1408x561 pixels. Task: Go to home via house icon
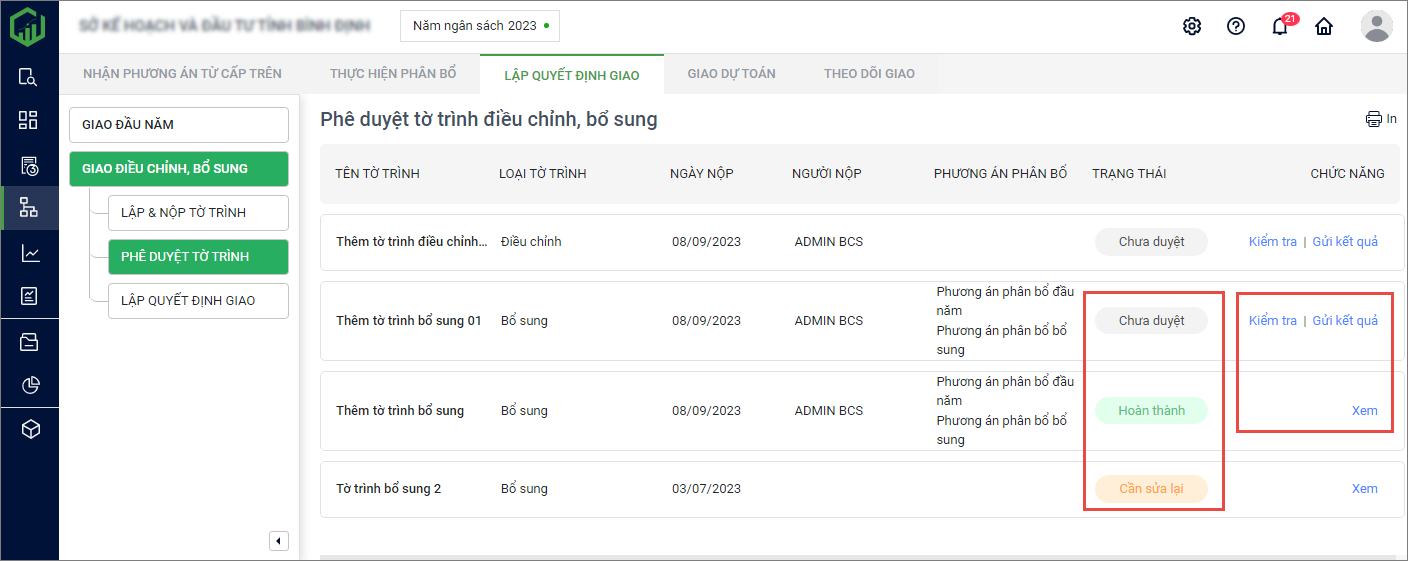pos(1324,26)
